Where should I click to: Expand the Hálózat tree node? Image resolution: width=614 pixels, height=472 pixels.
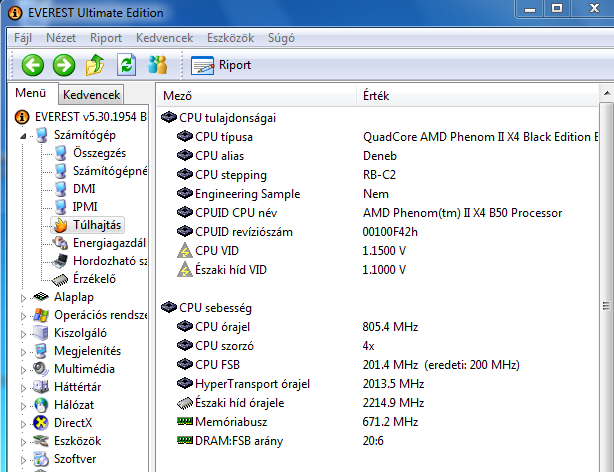click(x=23, y=406)
